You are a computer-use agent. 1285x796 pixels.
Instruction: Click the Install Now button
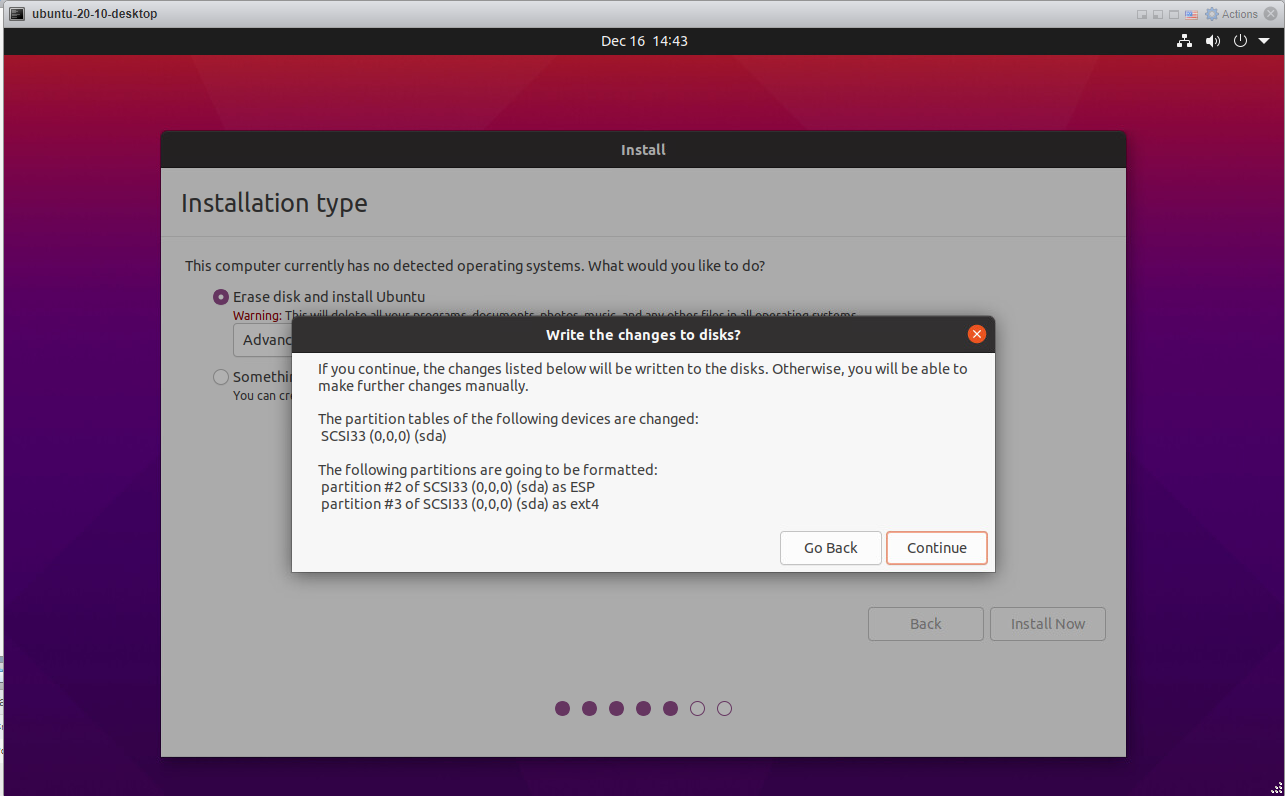coord(1047,624)
